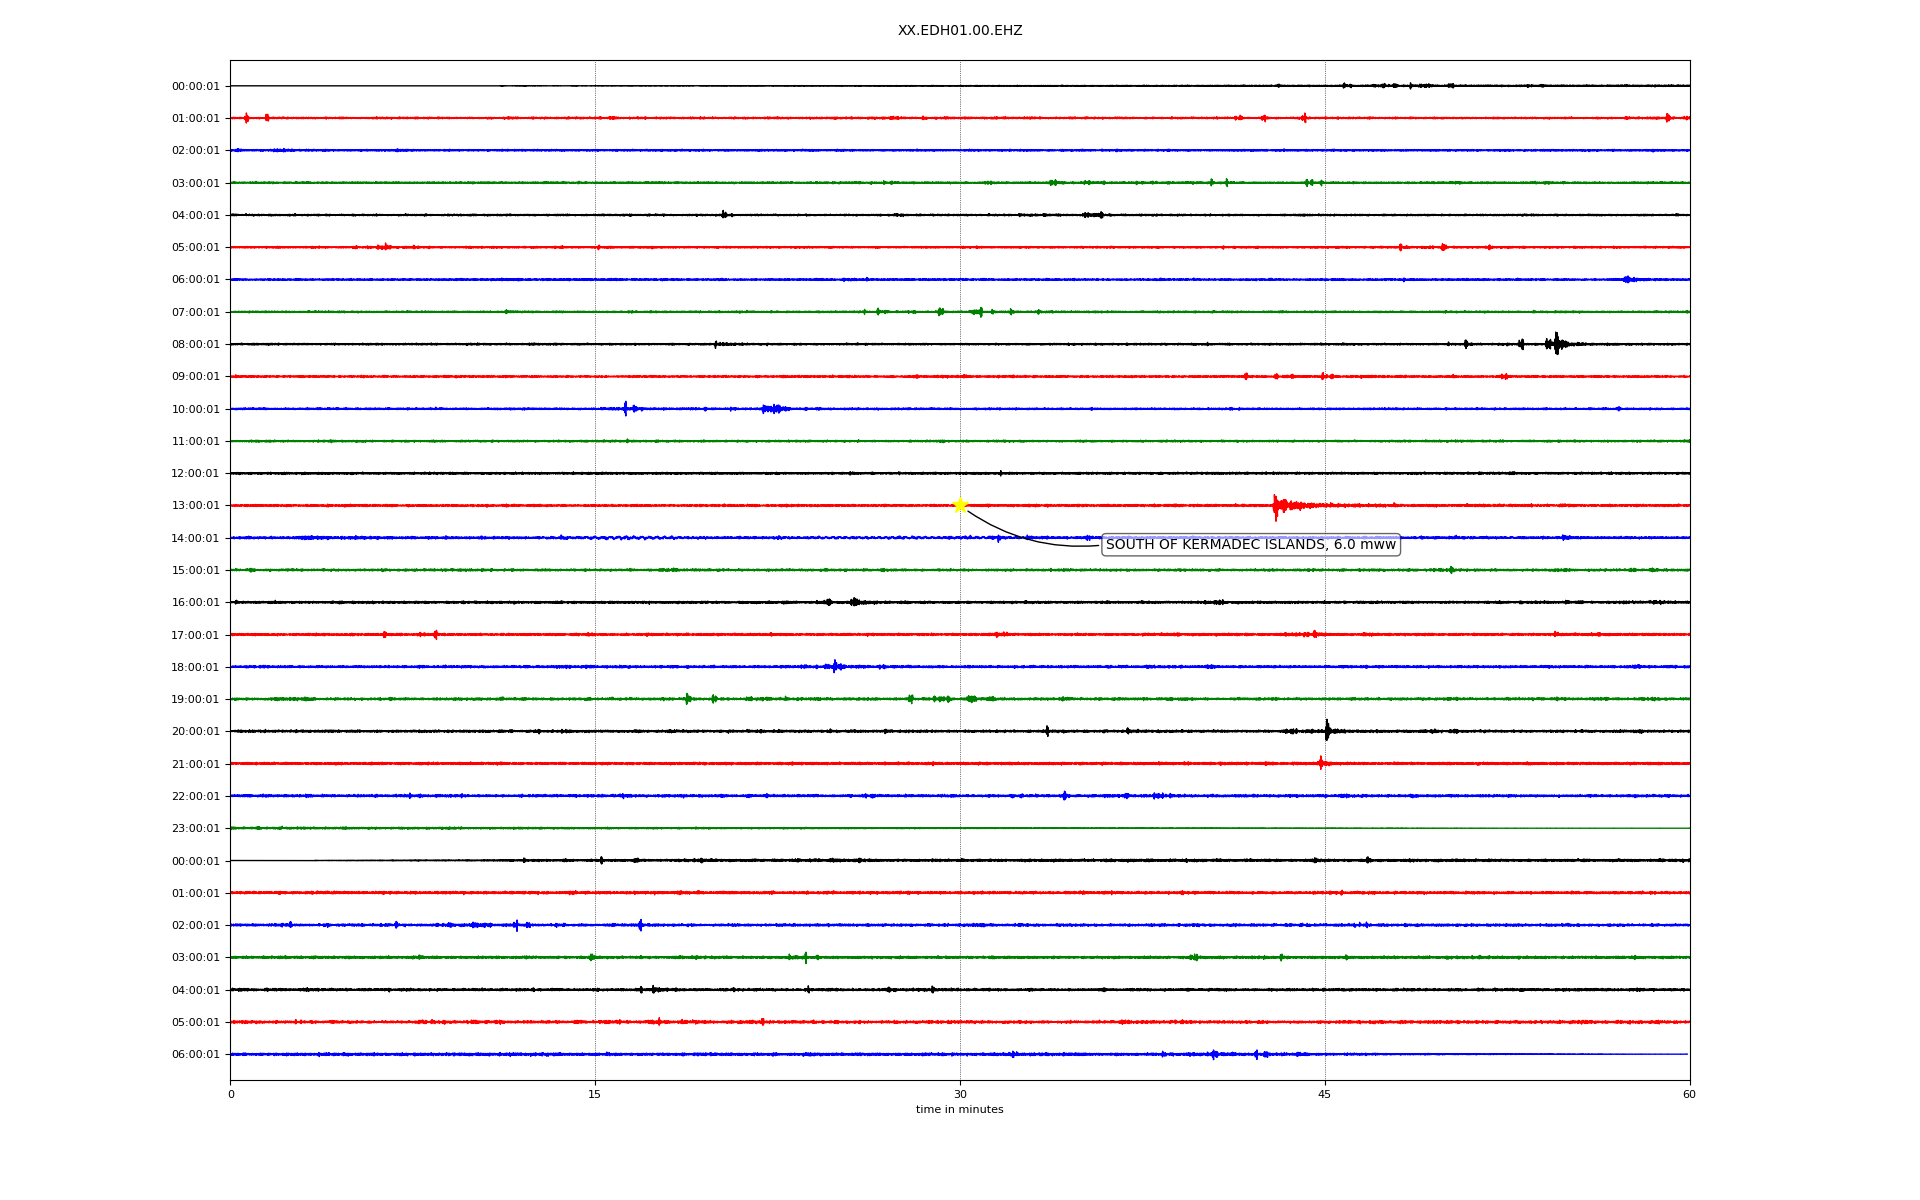Click the 30 tick label on the x-axis
Image resolution: width=1920 pixels, height=1200 pixels.
(960, 1095)
